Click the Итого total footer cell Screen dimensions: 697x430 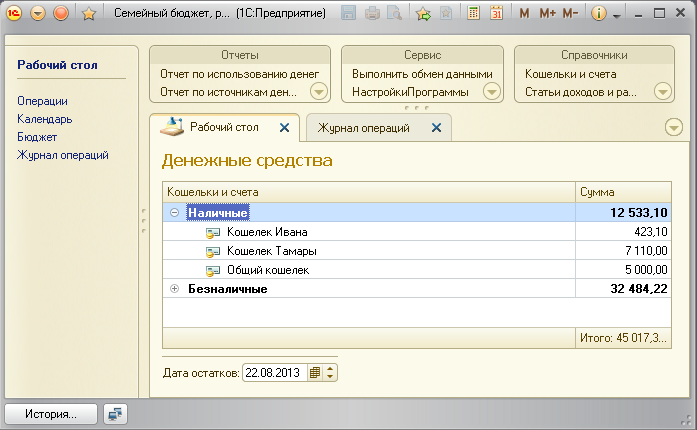pyautogui.click(x=623, y=338)
